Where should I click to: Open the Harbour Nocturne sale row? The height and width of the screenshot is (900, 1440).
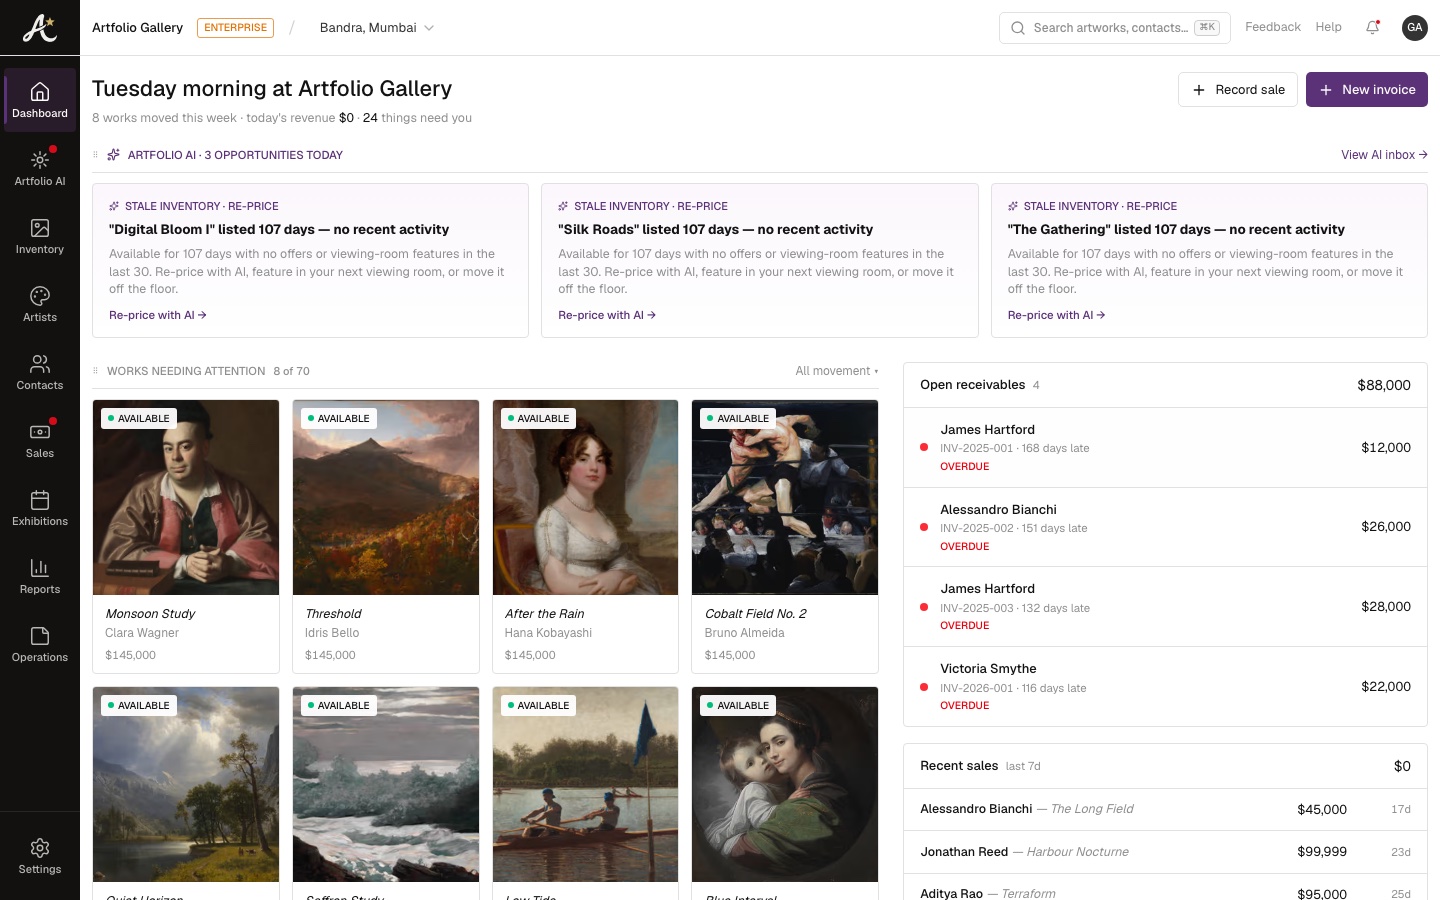pos(1165,852)
